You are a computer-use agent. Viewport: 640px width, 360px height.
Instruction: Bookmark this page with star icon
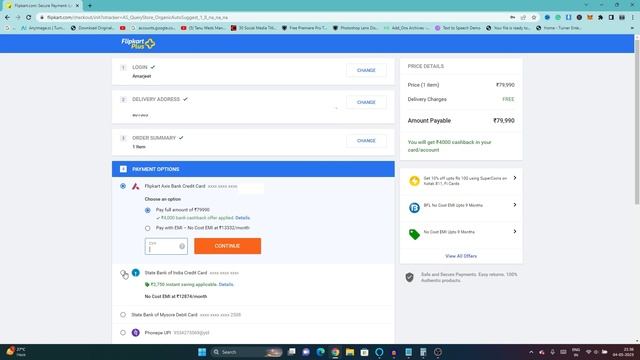click(534, 18)
